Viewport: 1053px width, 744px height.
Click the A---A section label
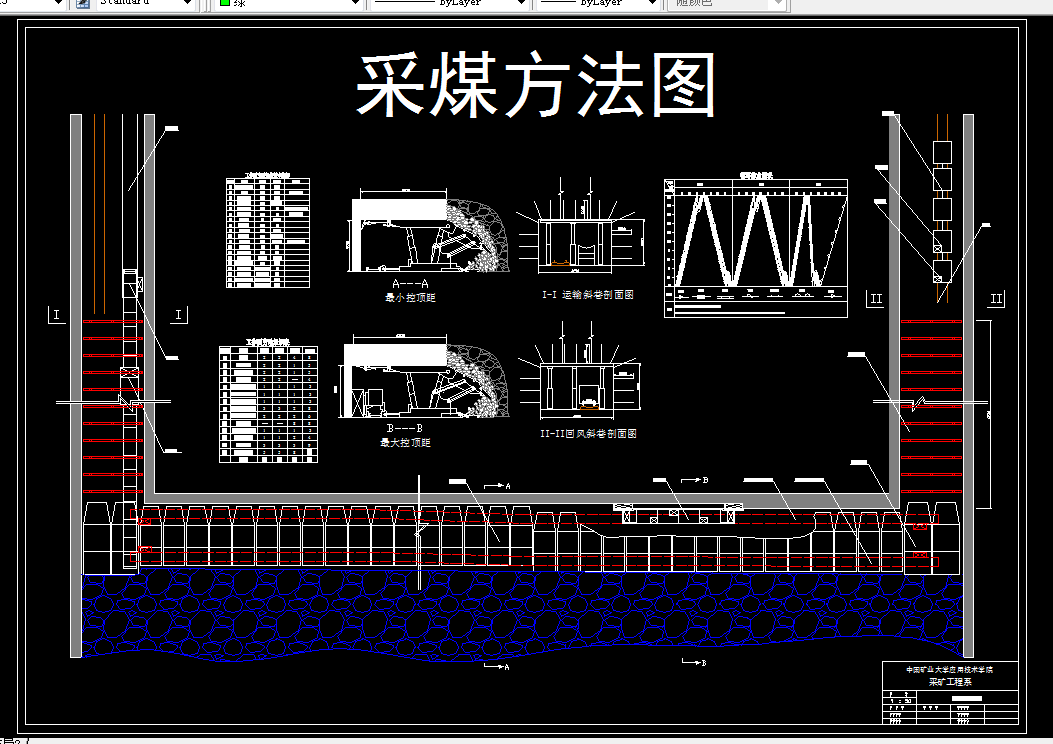tap(410, 284)
